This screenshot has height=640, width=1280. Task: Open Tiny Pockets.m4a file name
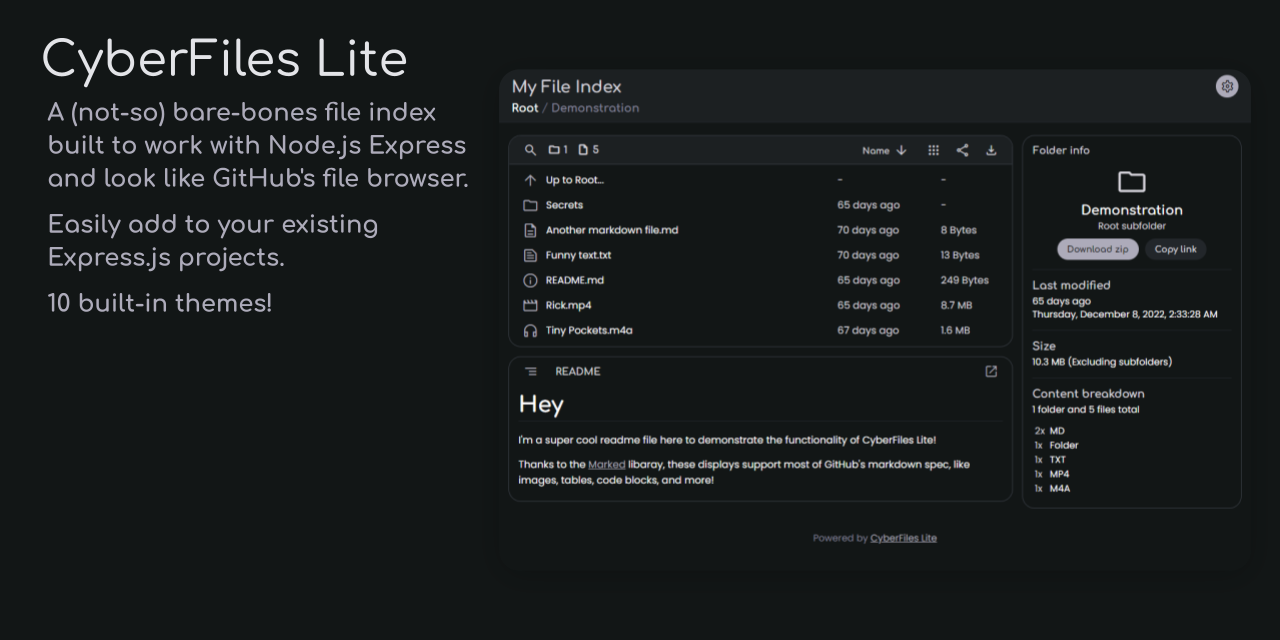click(589, 330)
